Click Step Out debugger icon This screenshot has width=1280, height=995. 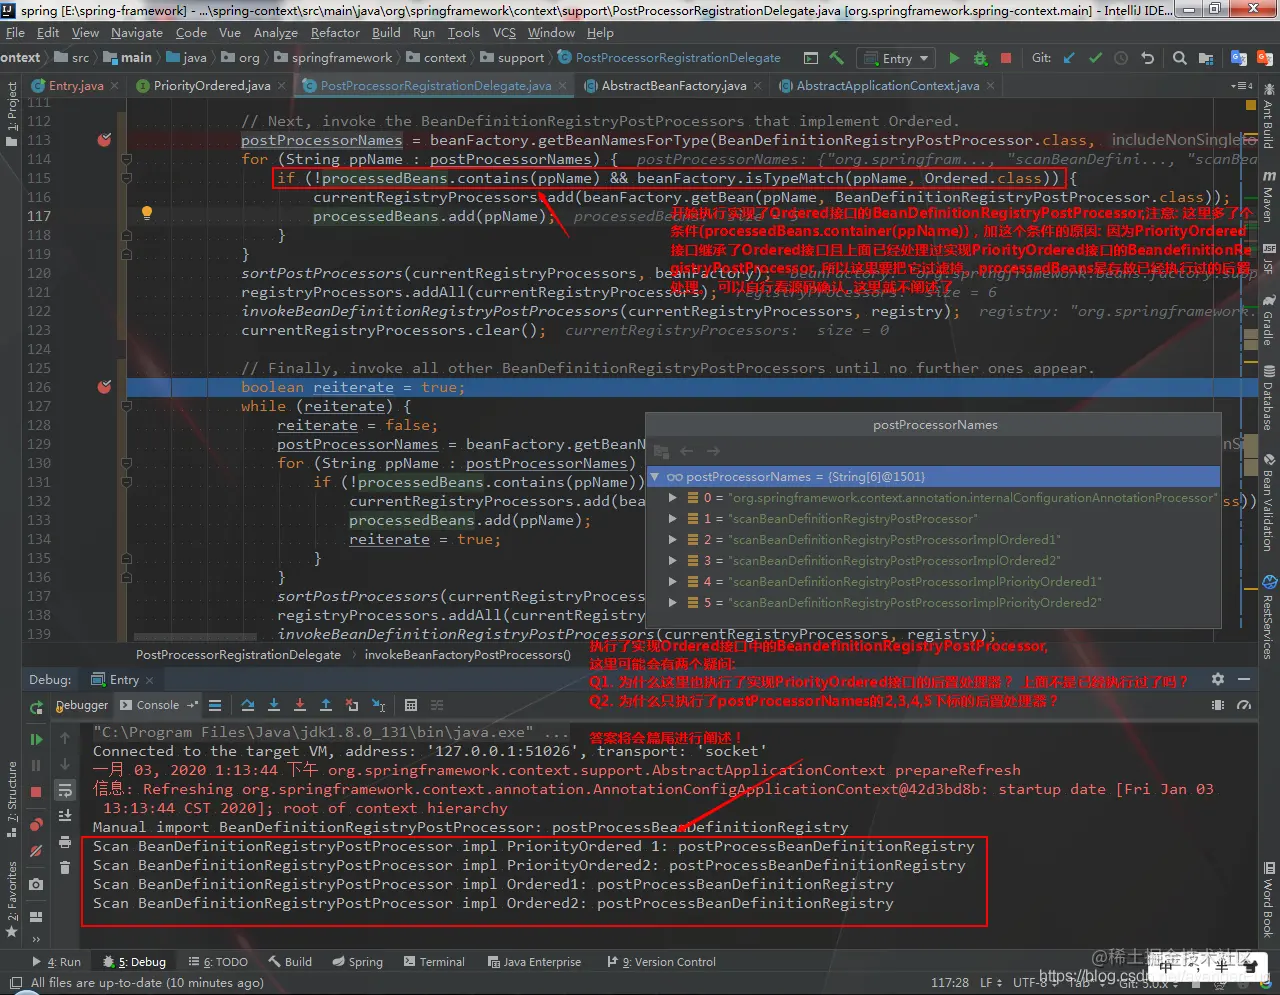(x=325, y=705)
